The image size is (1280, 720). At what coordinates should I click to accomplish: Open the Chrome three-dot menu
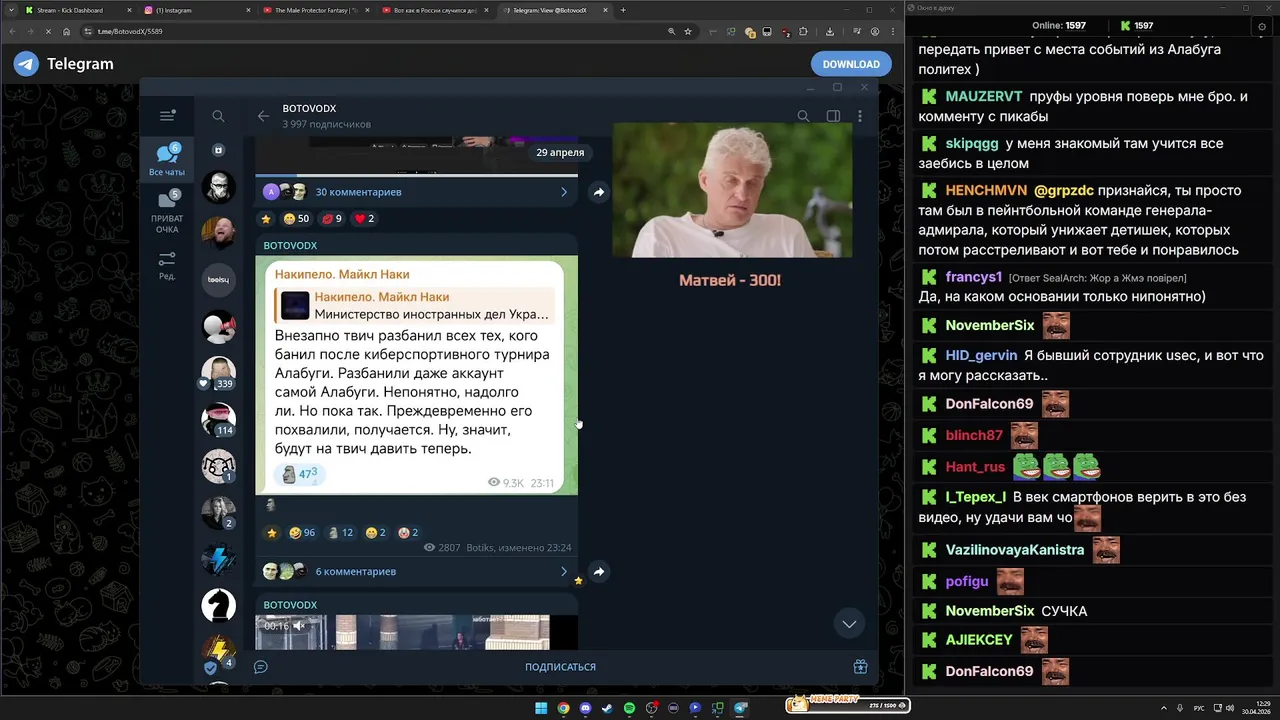click(893, 31)
